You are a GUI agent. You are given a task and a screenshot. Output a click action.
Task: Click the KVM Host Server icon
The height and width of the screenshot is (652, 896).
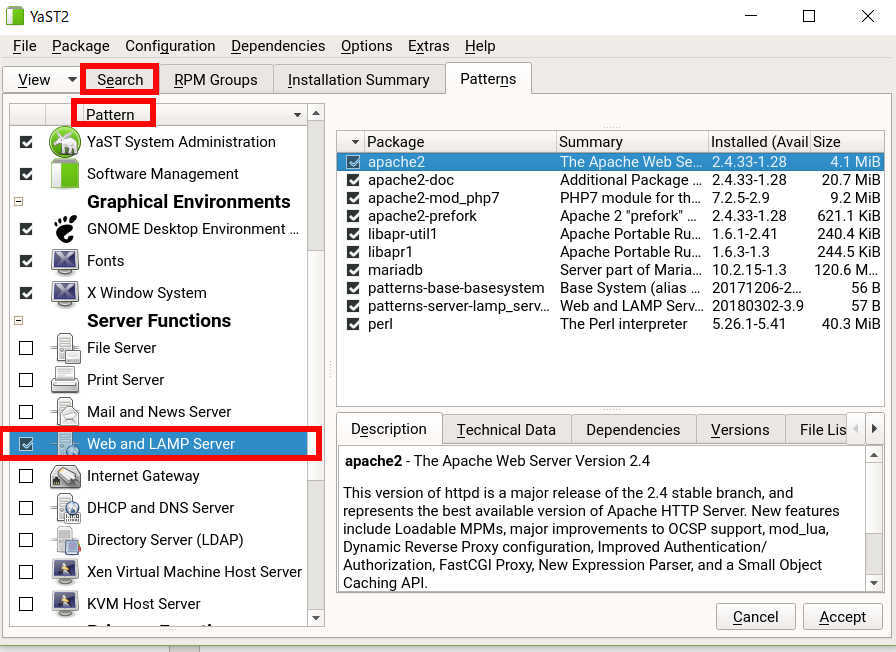click(x=65, y=604)
